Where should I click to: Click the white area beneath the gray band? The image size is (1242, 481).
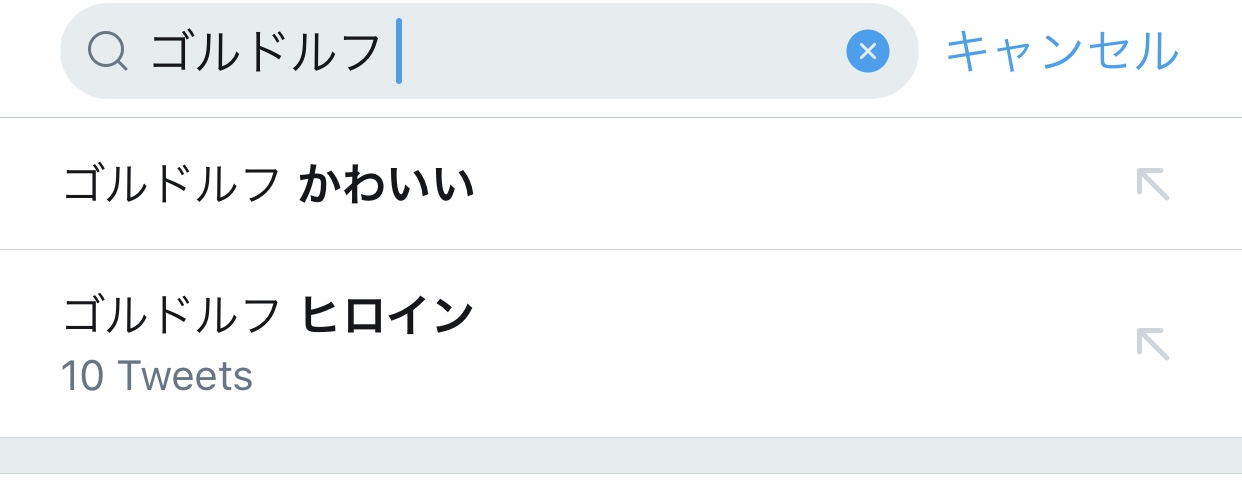pyautogui.click(x=620, y=477)
